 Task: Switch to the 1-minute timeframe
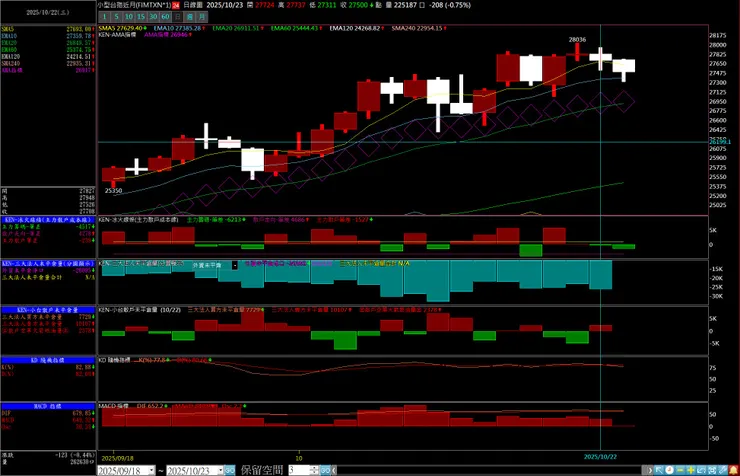point(104,17)
